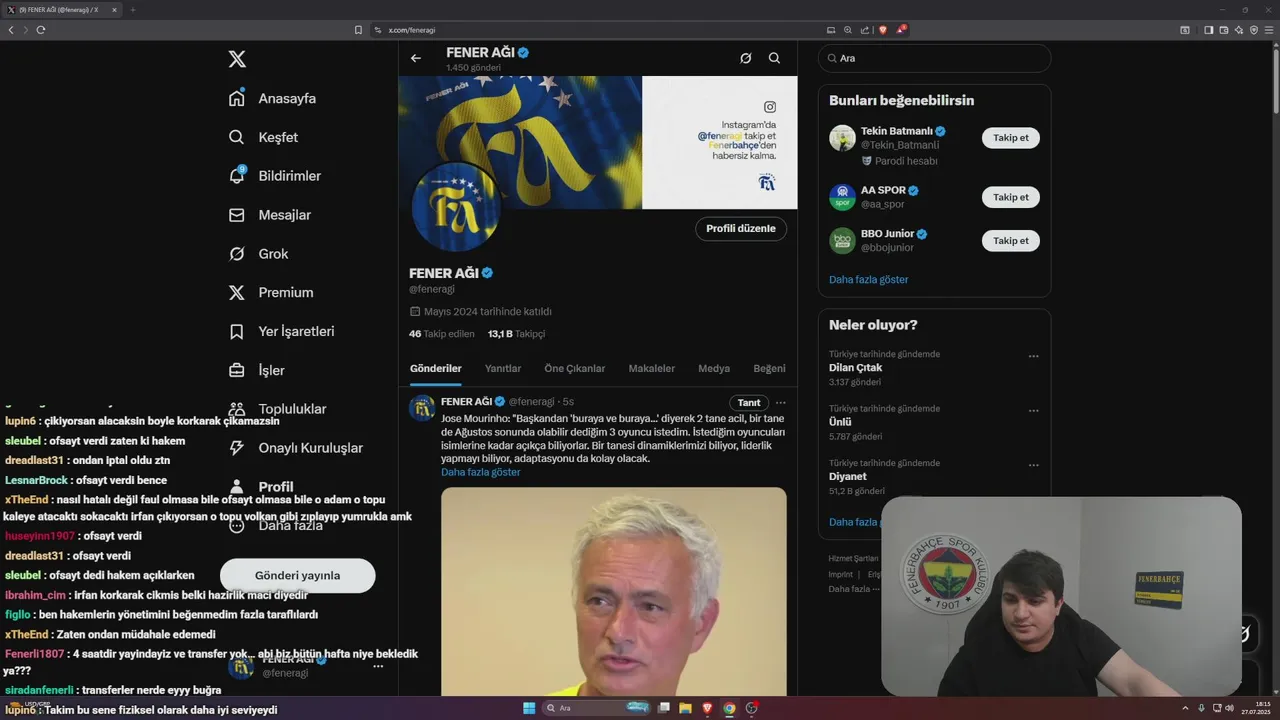Follow Tekin Batmanlı with Takip et
The image size is (1280, 720).
pos(1010,138)
